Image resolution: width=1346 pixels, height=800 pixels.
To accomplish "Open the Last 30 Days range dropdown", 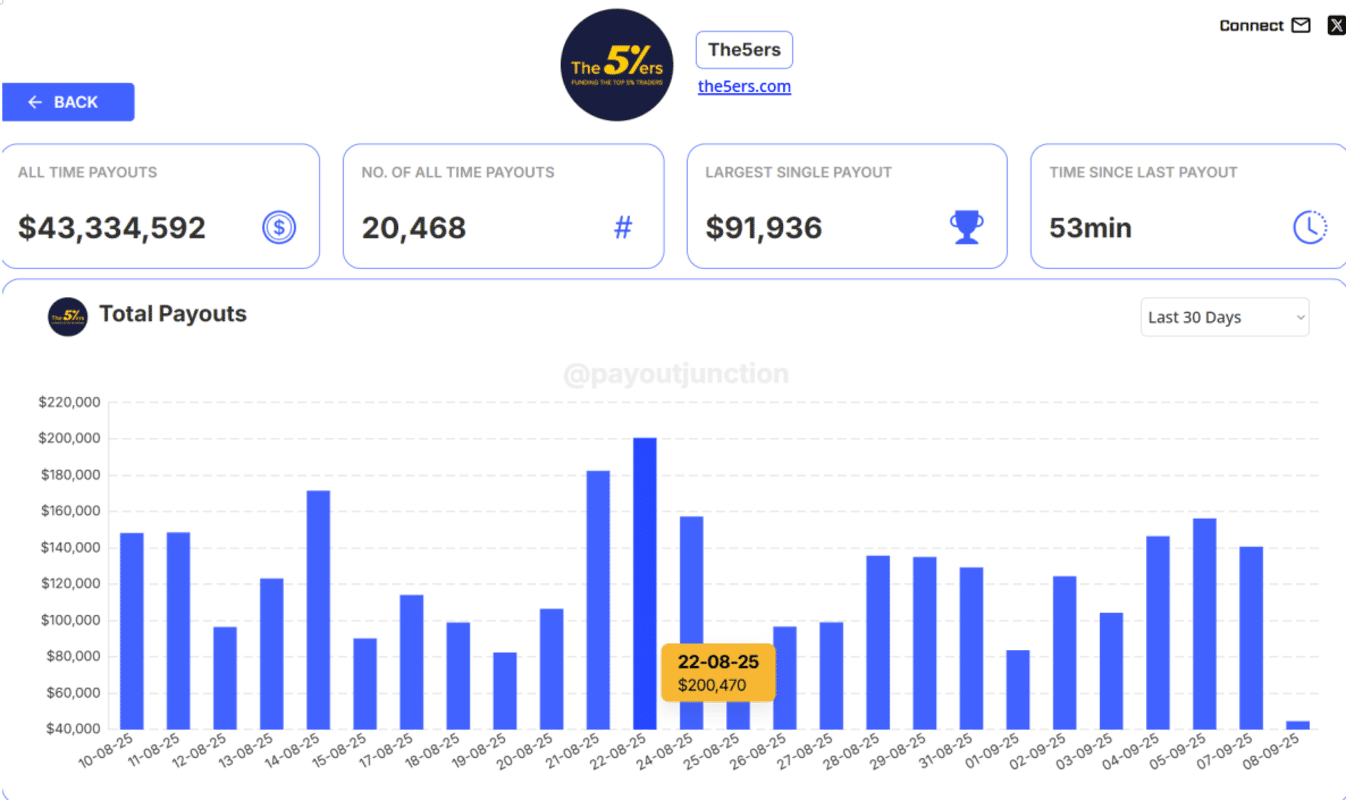I will click(x=1225, y=317).
